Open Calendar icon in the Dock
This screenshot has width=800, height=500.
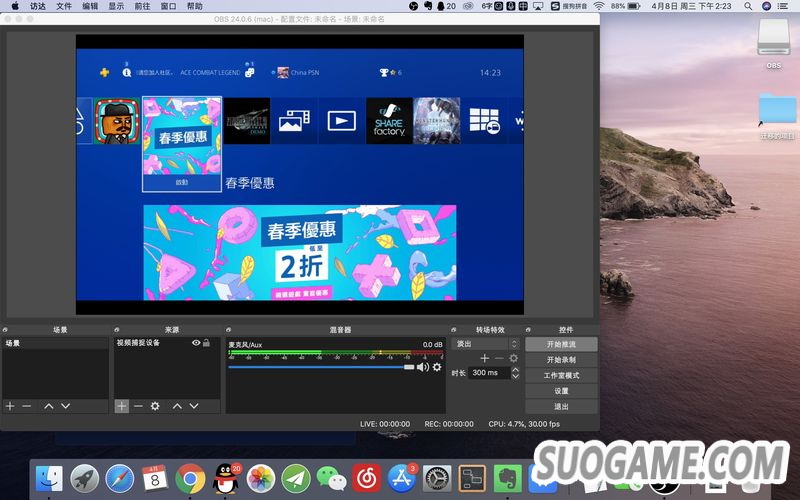tap(155, 479)
